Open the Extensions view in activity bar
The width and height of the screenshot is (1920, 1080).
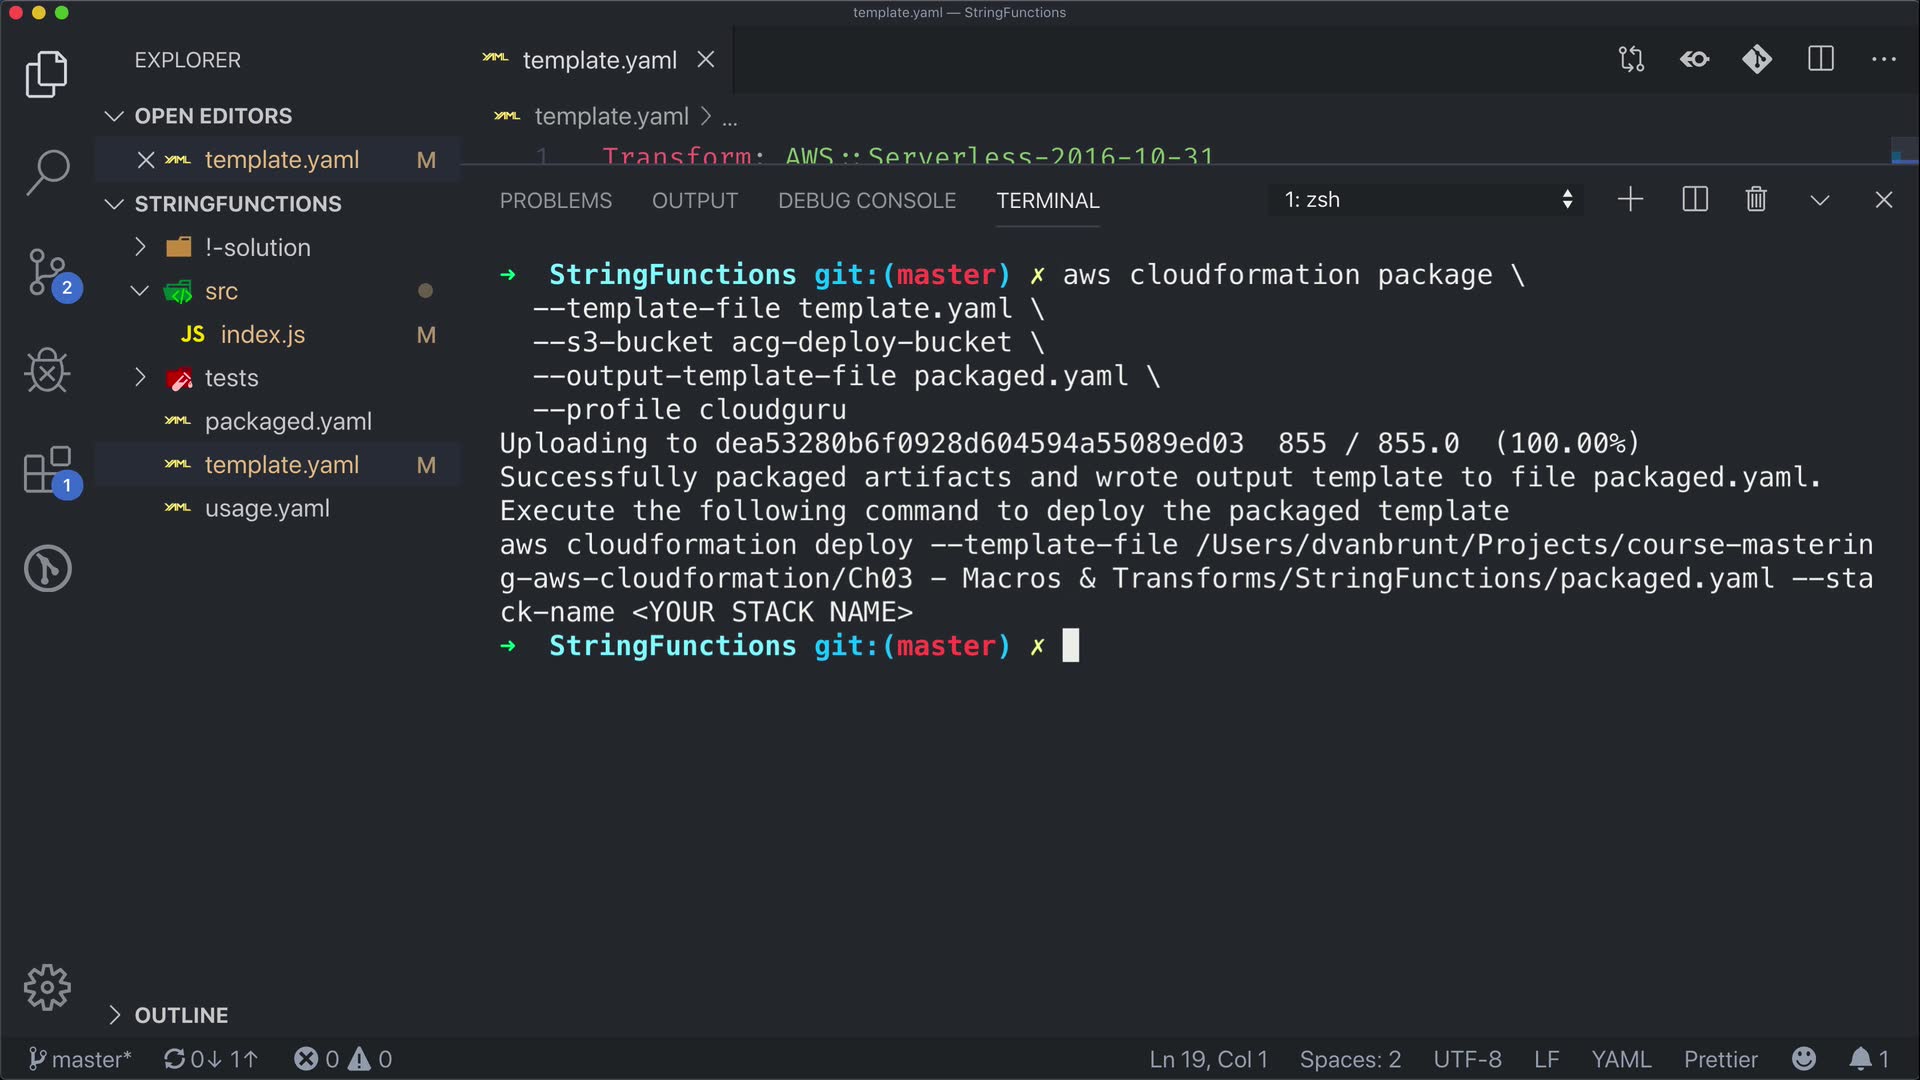click(x=47, y=470)
